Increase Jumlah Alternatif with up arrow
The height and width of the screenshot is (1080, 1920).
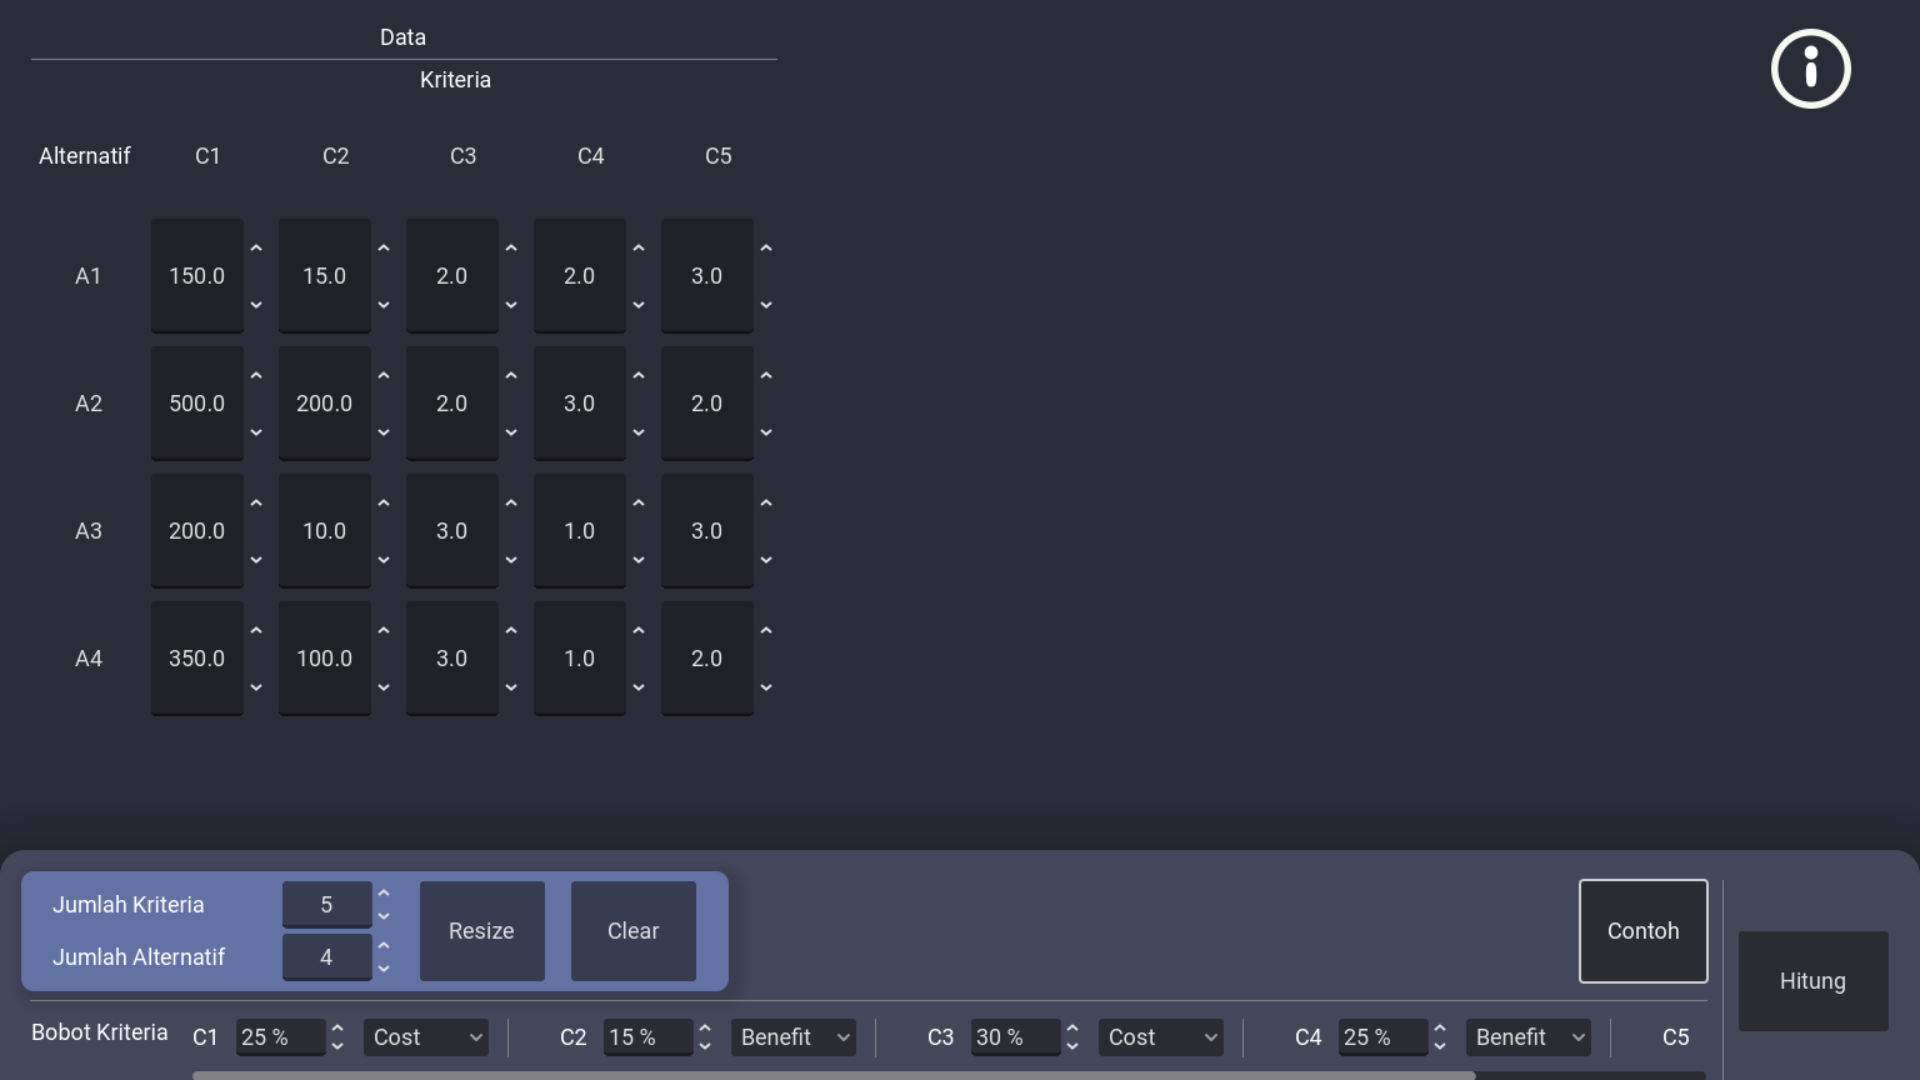[384, 945]
